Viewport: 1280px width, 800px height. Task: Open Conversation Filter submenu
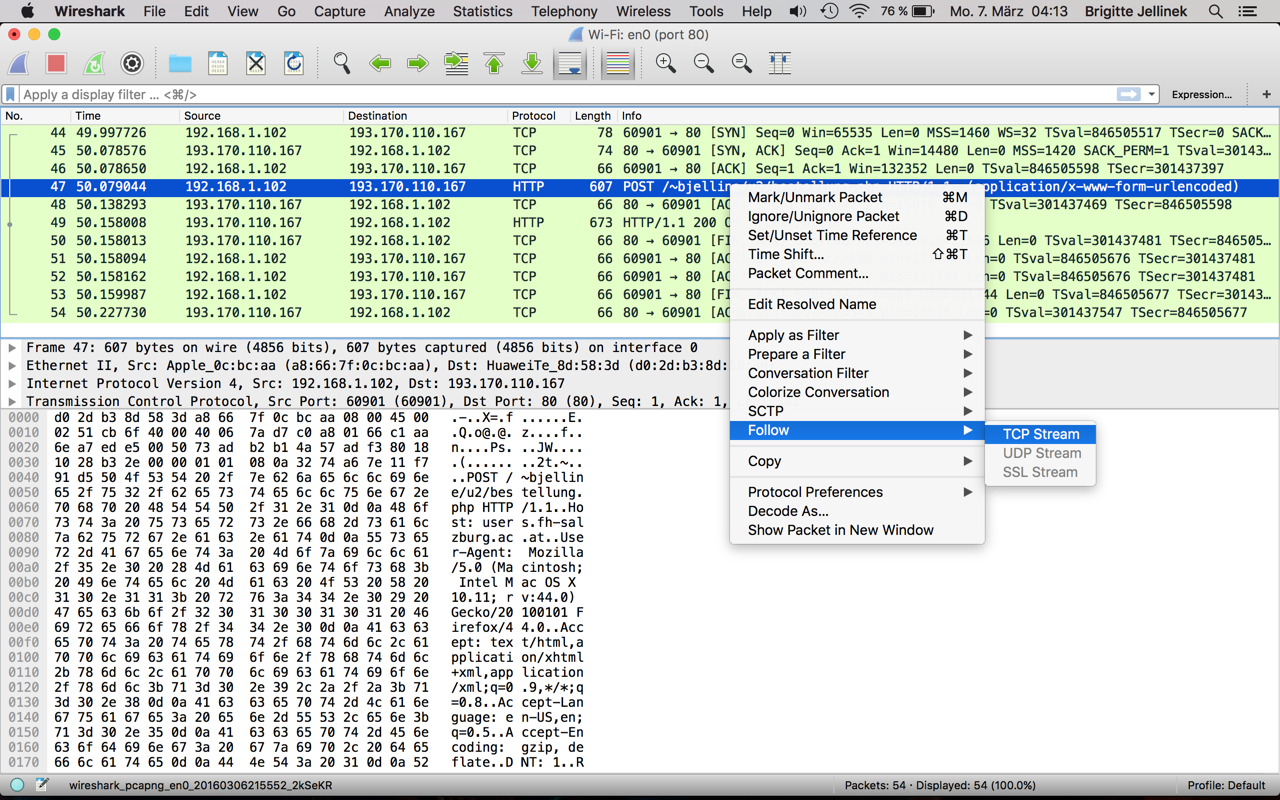coord(857,373)
